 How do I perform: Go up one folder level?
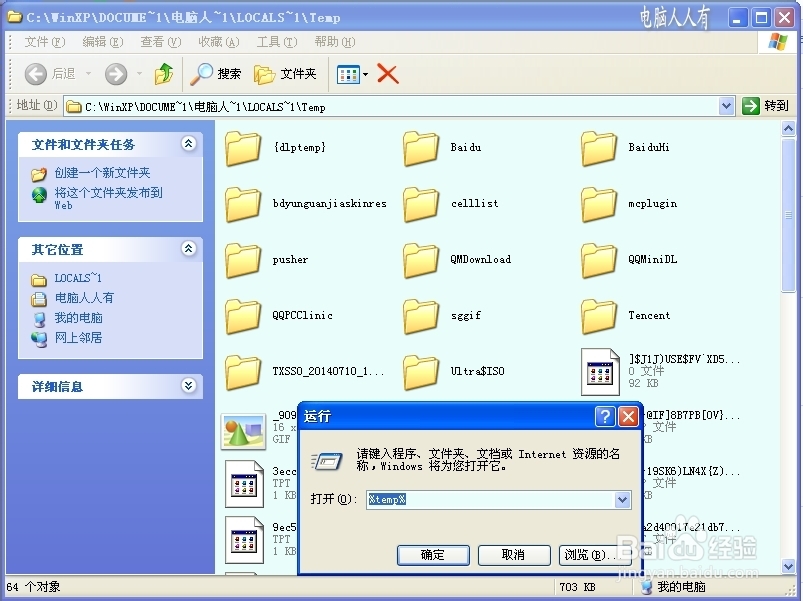(x=164, y=74)
